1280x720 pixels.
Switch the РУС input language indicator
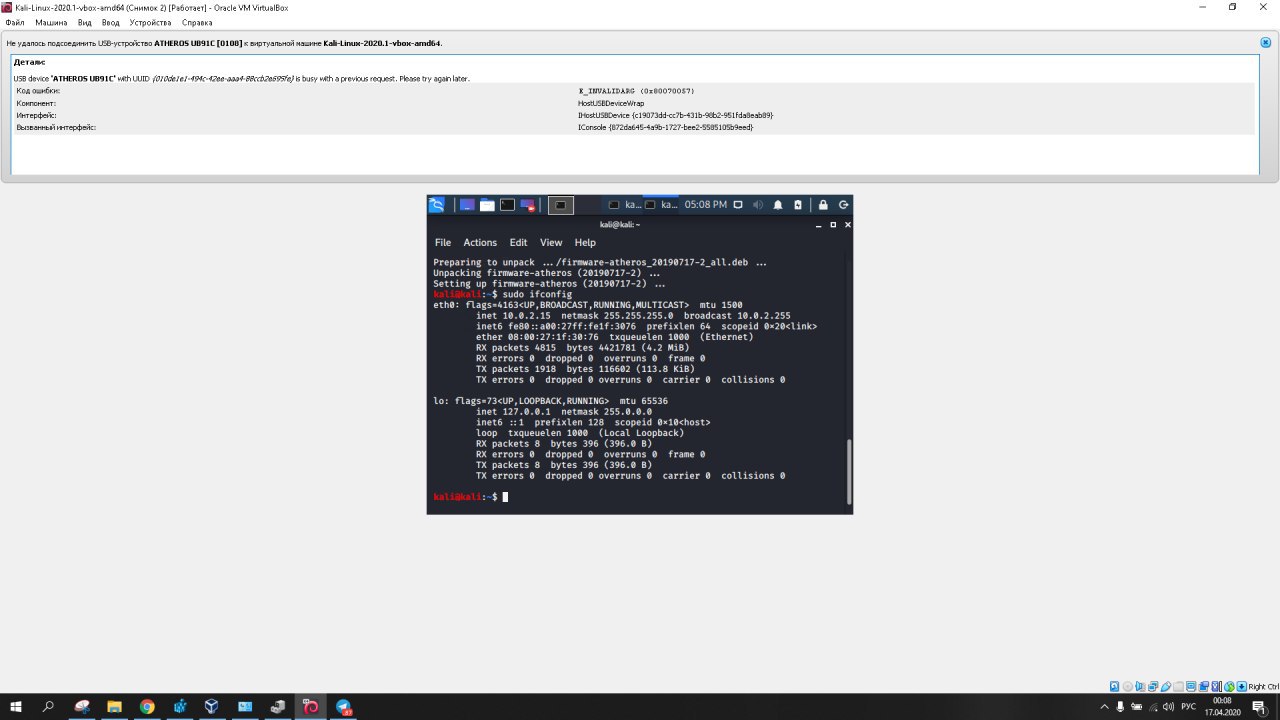(1189, 706)
